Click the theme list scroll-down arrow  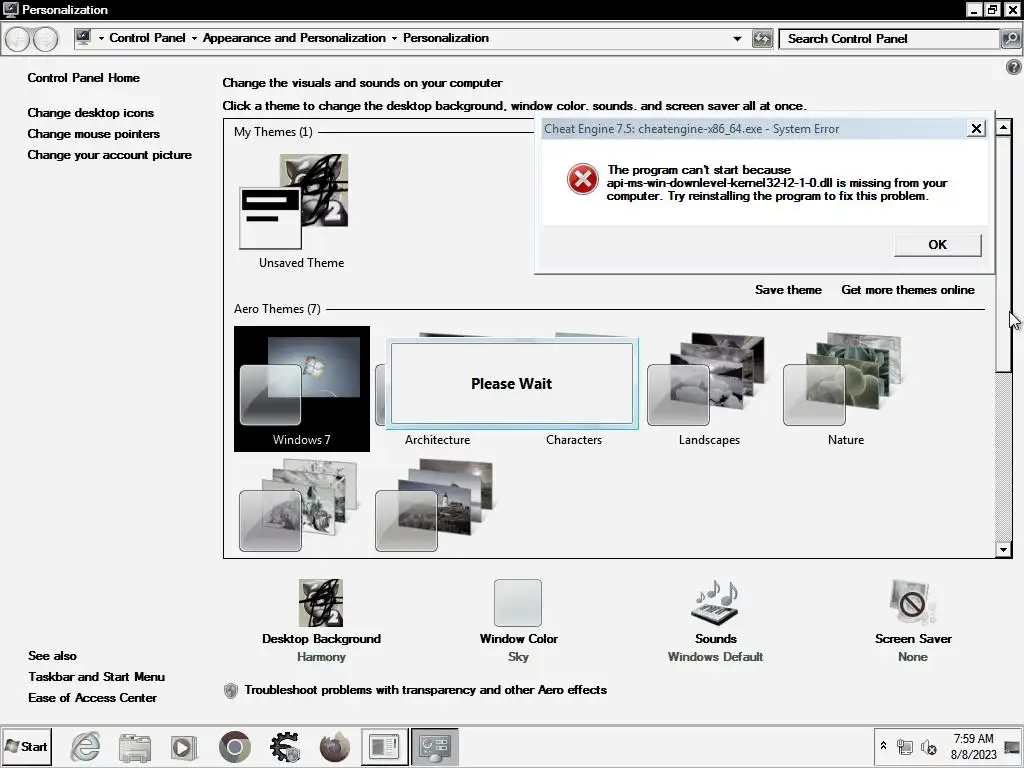click(x=1003, y=549)
